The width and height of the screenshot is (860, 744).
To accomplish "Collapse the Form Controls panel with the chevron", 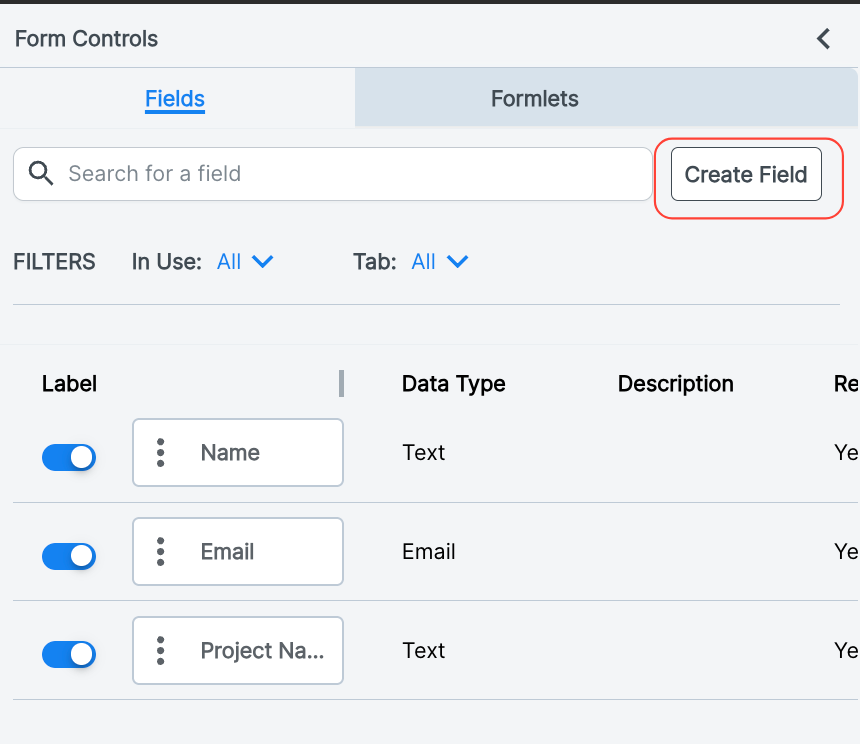I will coord(823,39).
